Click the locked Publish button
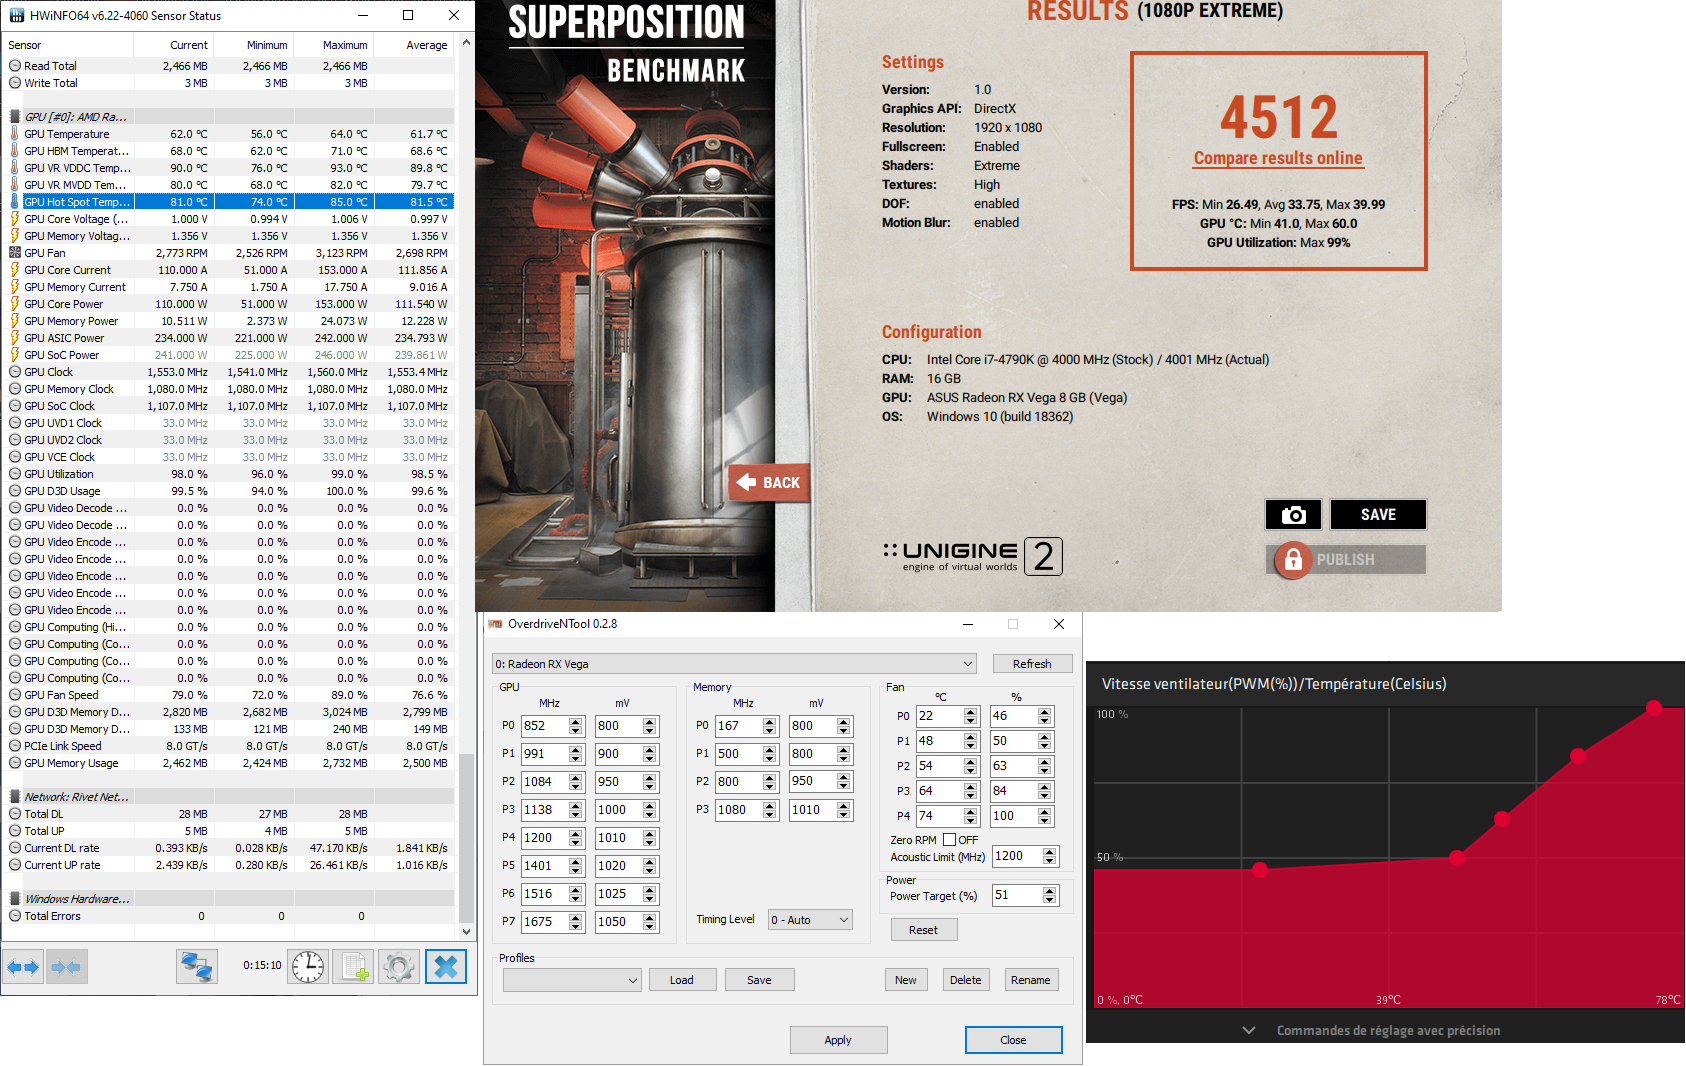Viewport: 1686px width, 1066px height. tap(1345, 560)
